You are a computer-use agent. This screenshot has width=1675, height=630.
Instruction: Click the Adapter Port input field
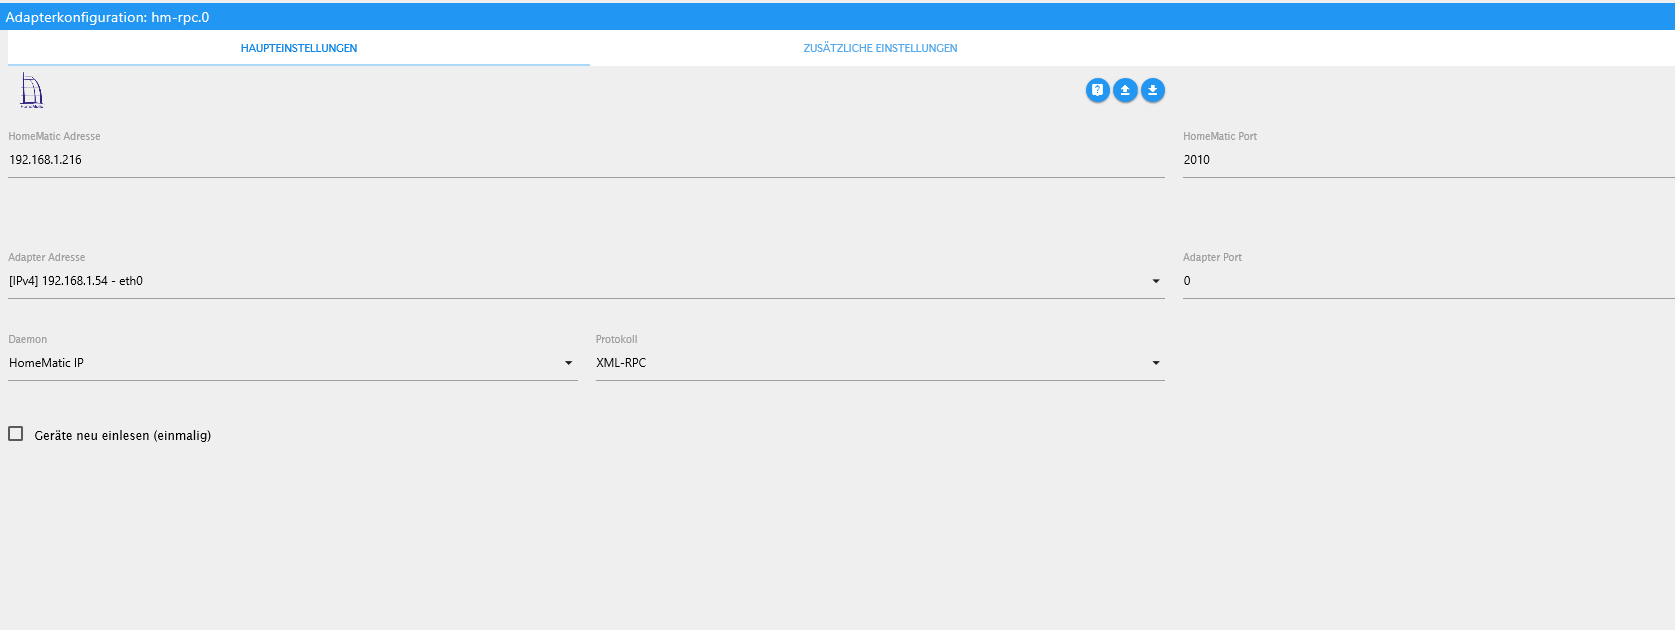[x=1429, y=281]
